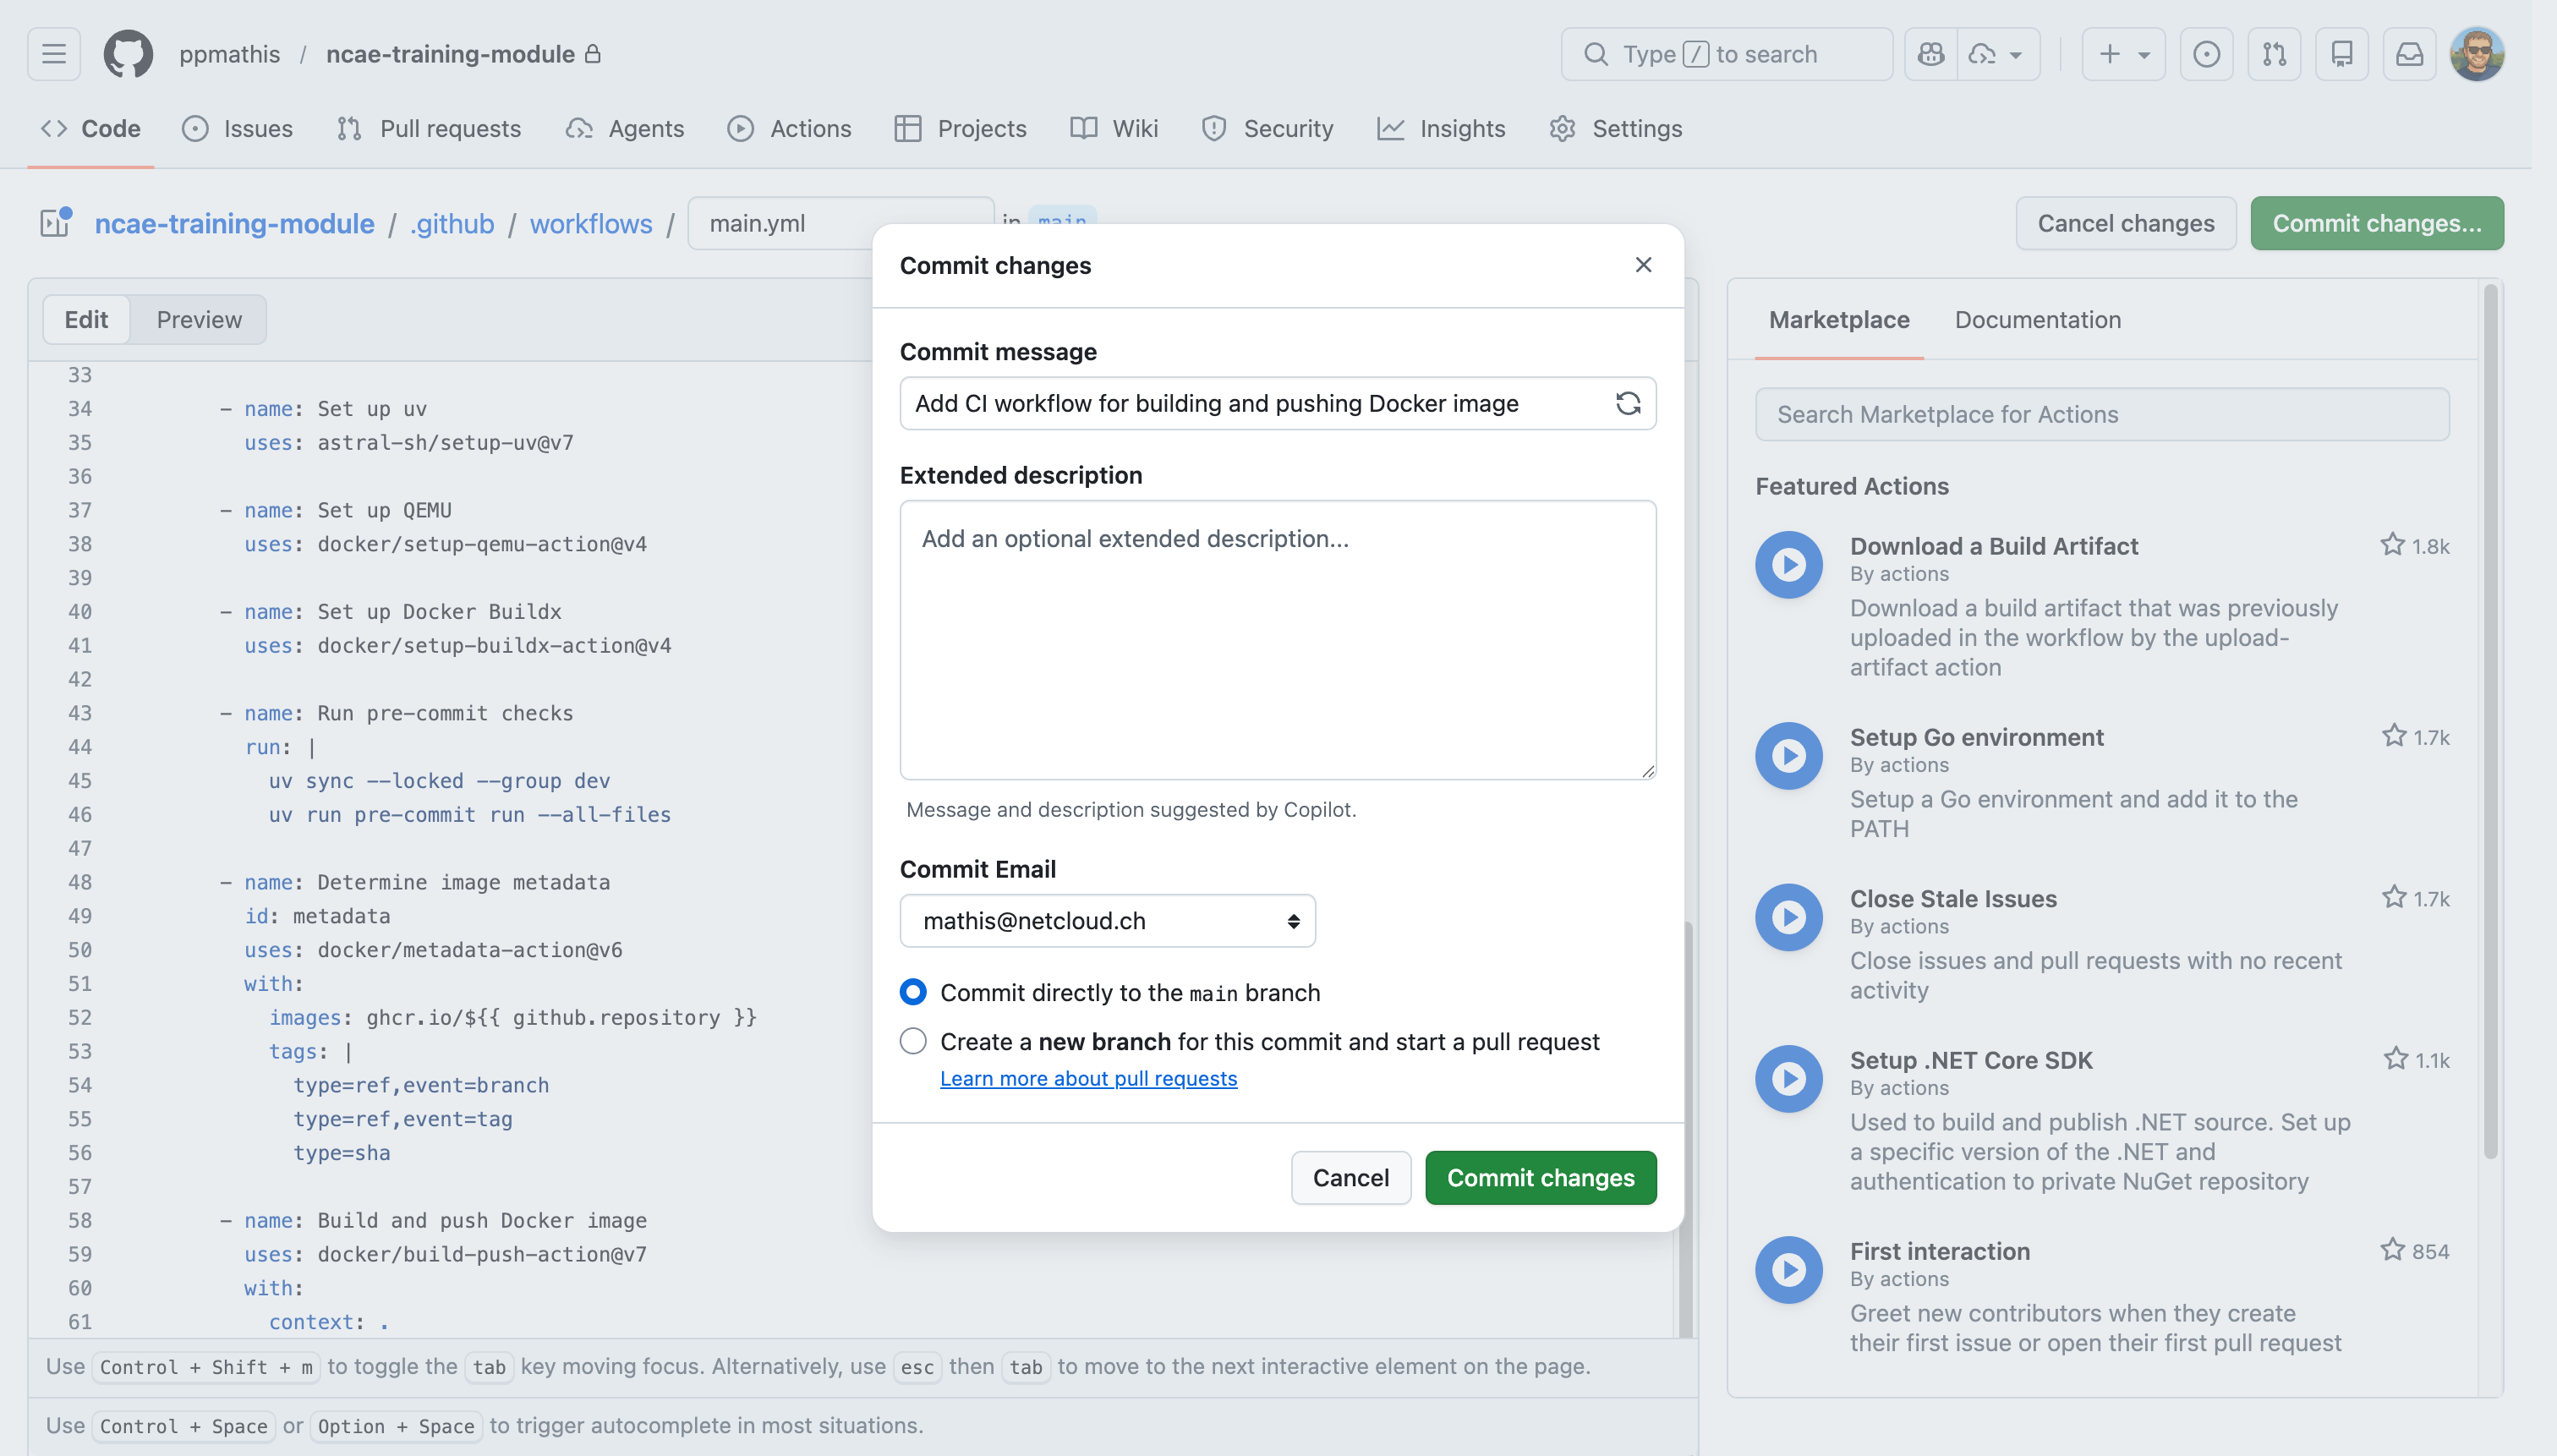2557x1456 pixels.
Task: Open the Close Stale Issues action title
Action: click(x=1953, y=898)
